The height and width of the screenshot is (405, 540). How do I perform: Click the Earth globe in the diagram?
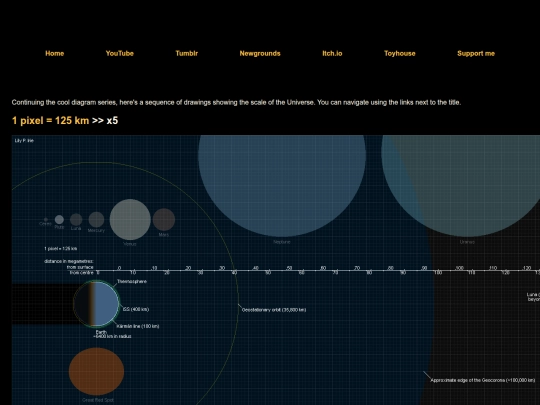[96, 304]
